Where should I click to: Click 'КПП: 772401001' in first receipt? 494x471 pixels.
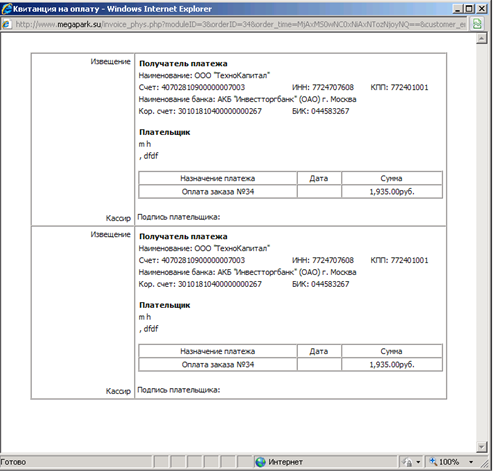[399, 87]
